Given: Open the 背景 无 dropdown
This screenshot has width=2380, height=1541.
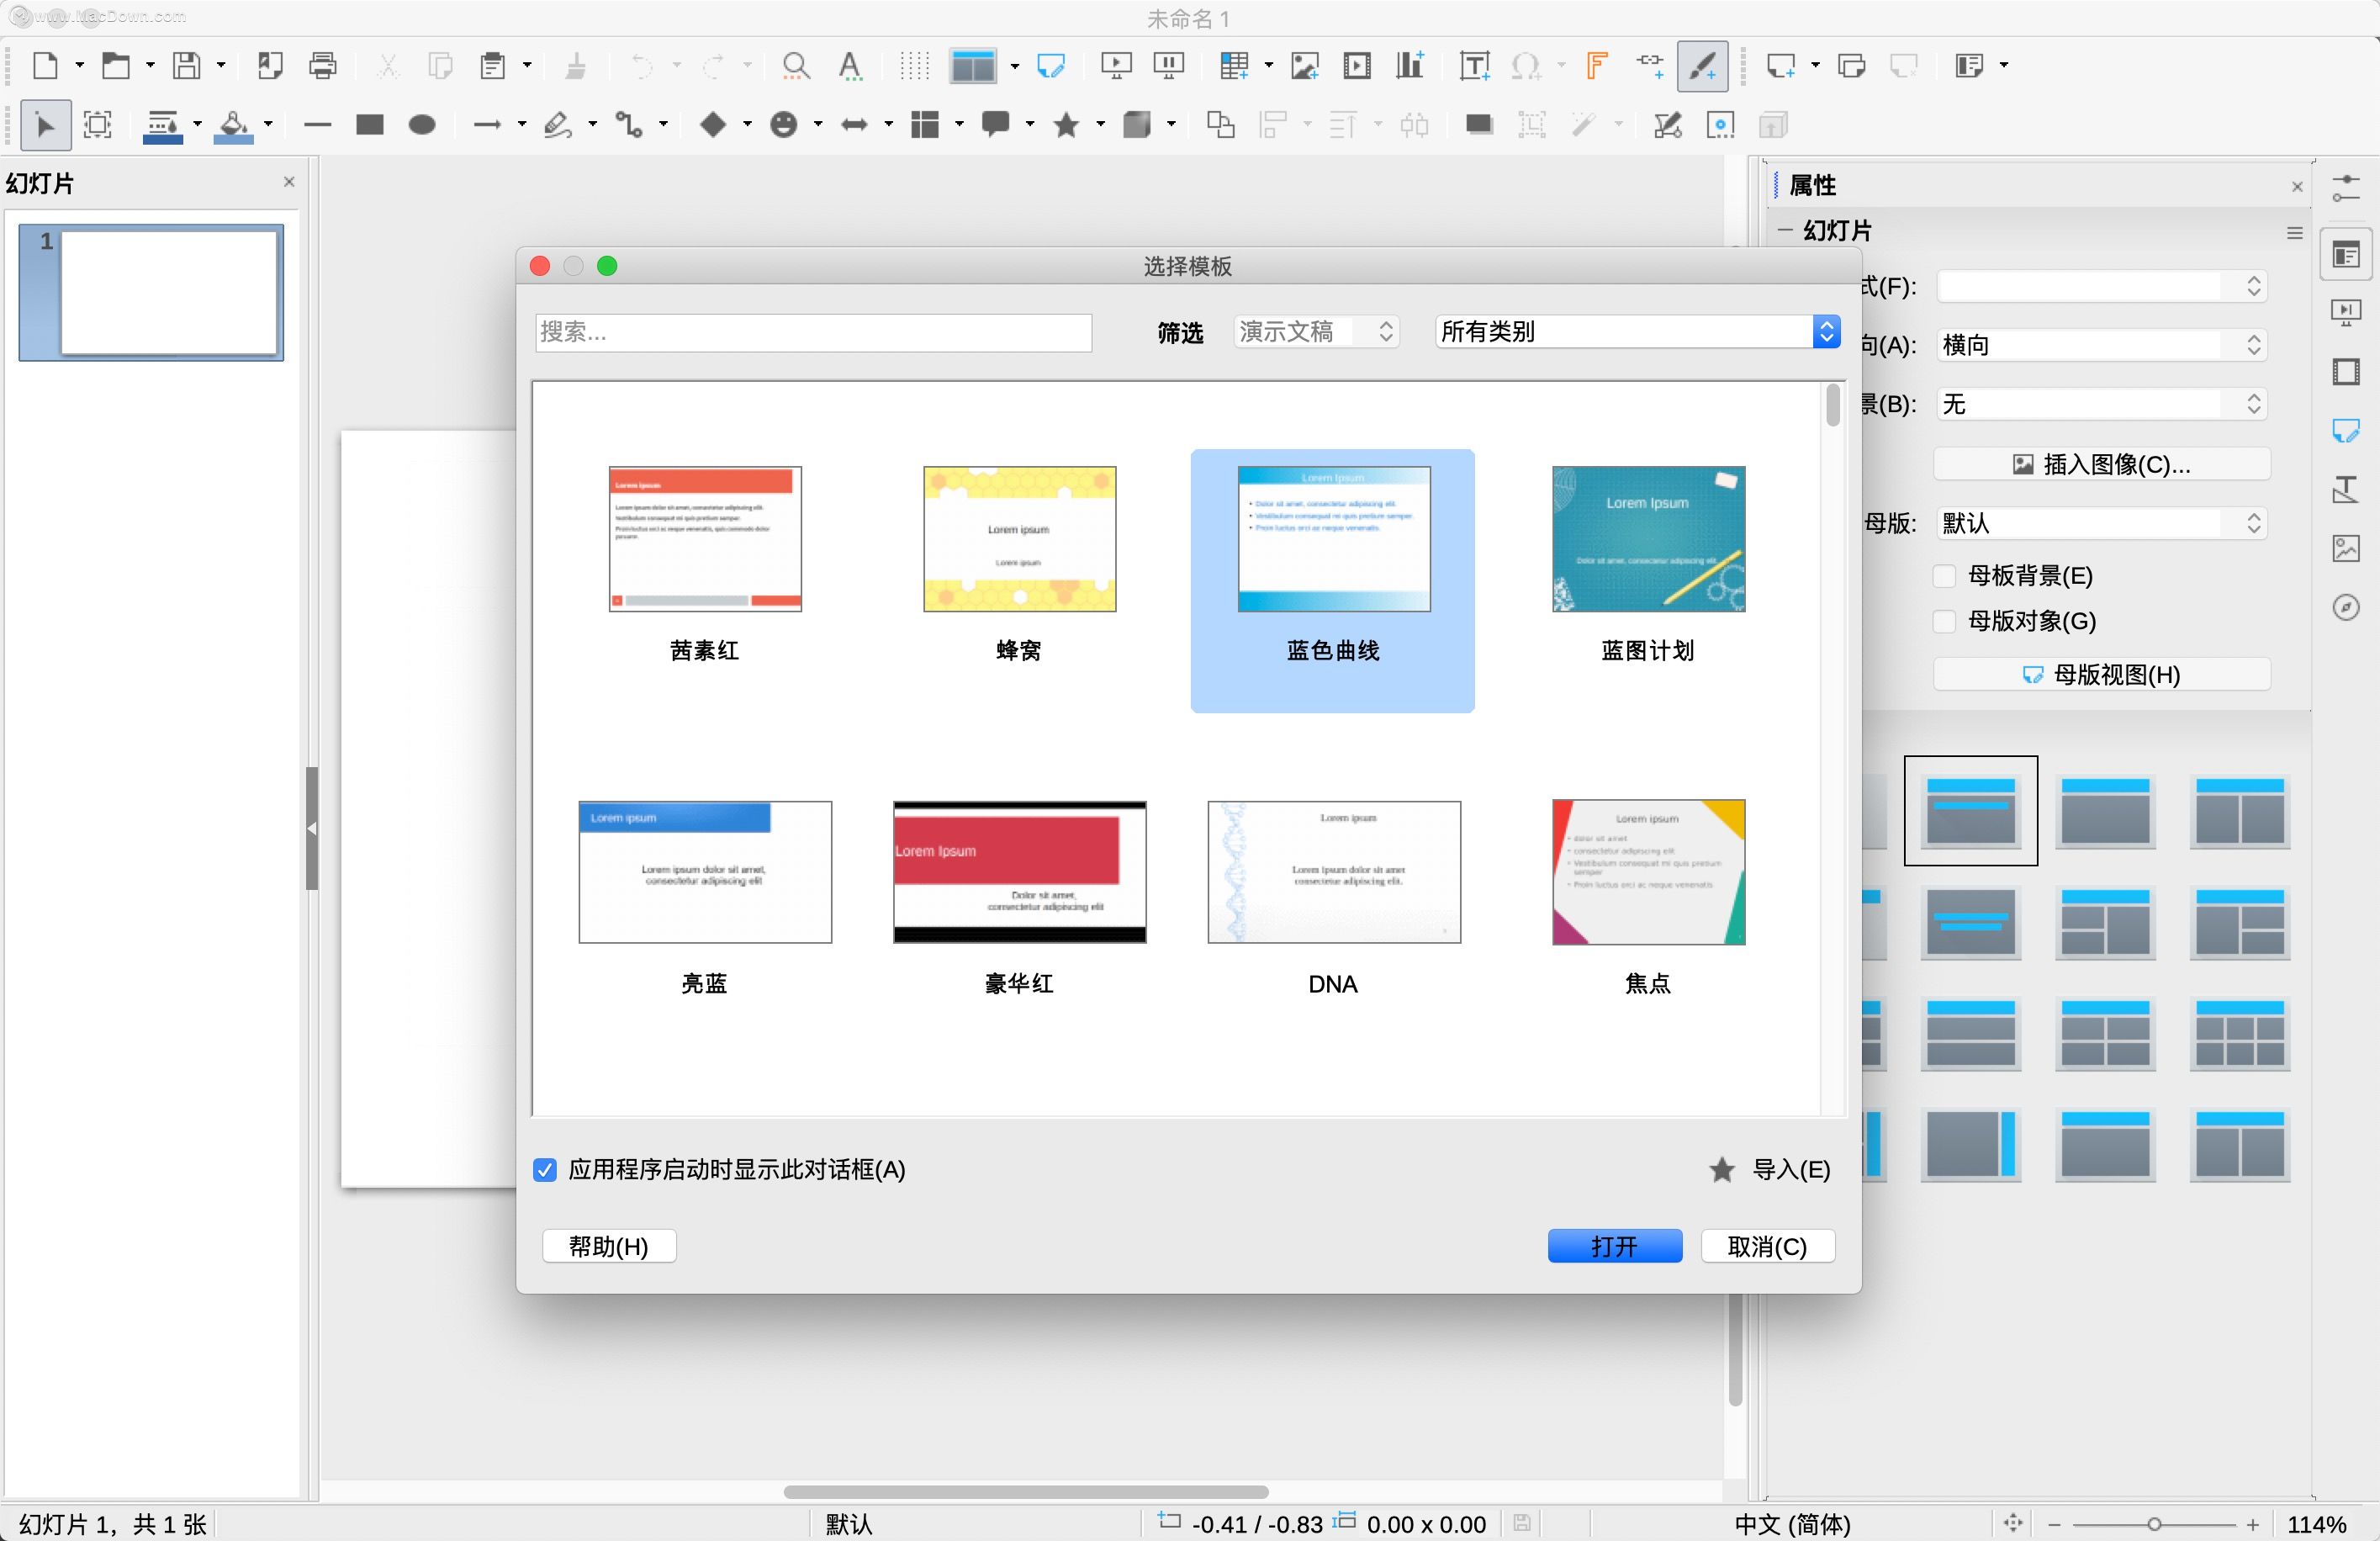Looking at the screenshot, I should click(2101, 404).
